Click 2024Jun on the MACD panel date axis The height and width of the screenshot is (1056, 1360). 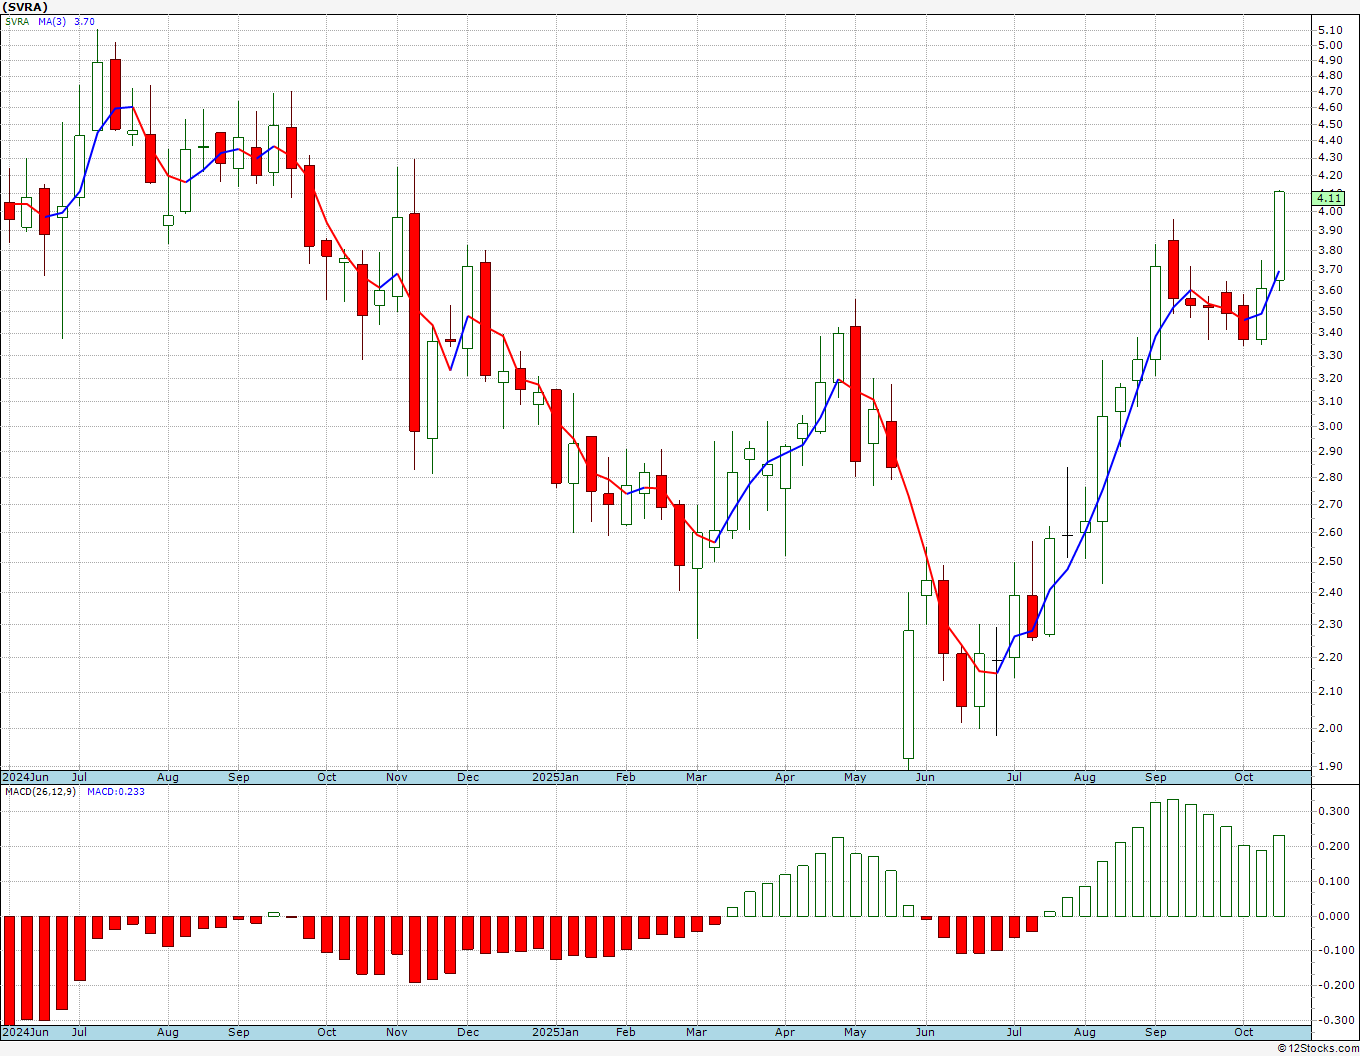pos(25,1032)
